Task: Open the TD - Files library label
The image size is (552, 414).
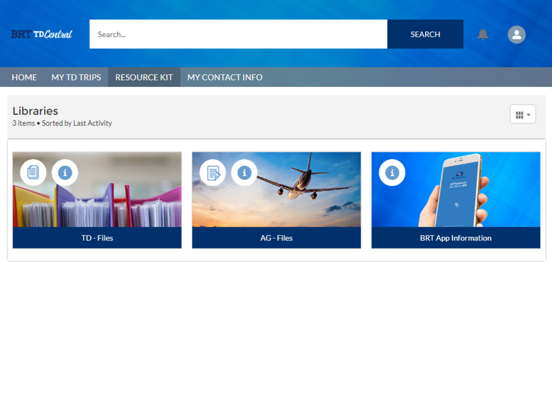Action: pos(97,238)
